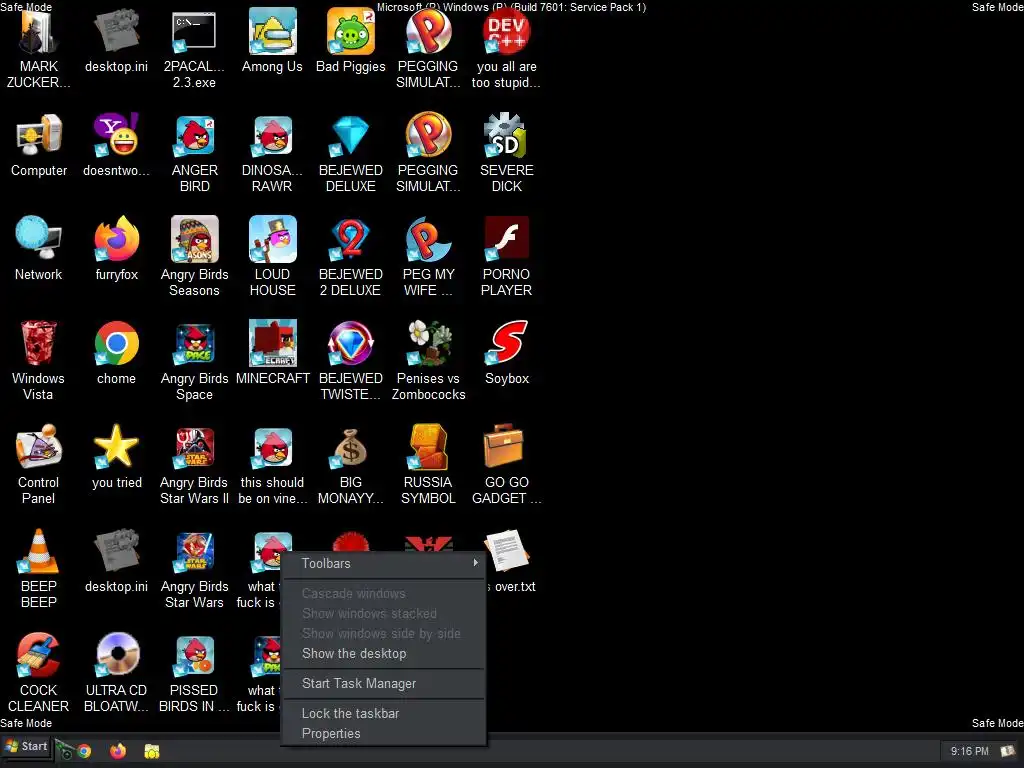The image size is (1024, 768).
Task: Choose Show the desktop from context menu
Action: 384,653
